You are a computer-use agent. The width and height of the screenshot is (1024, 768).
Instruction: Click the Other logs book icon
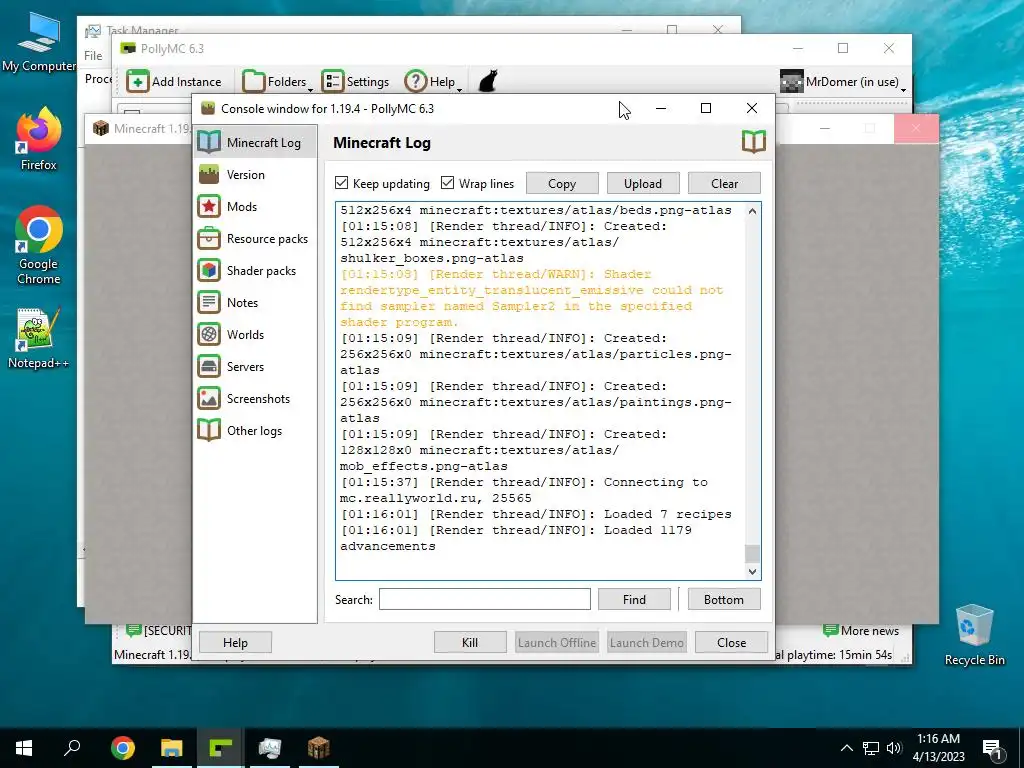[209, 430]
